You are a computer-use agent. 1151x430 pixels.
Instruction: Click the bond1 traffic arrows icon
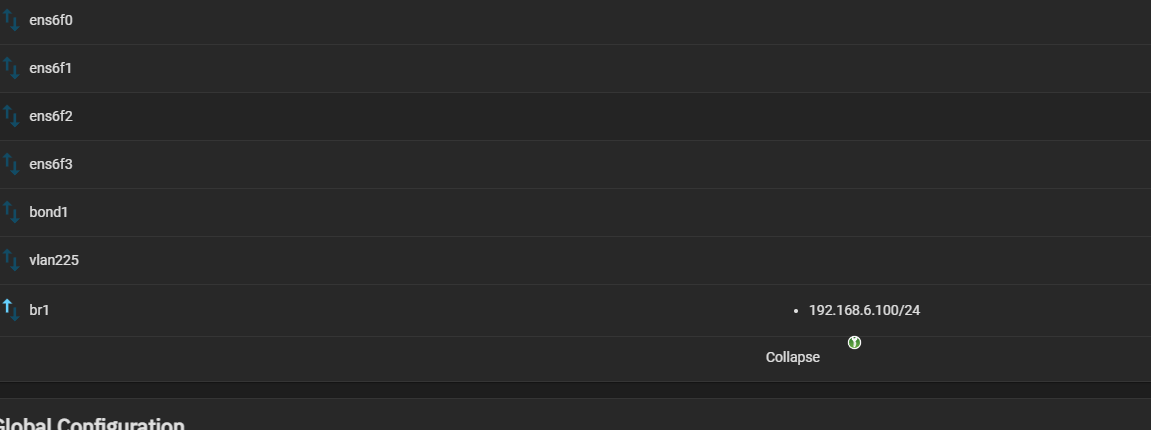[x=11, y=212]
